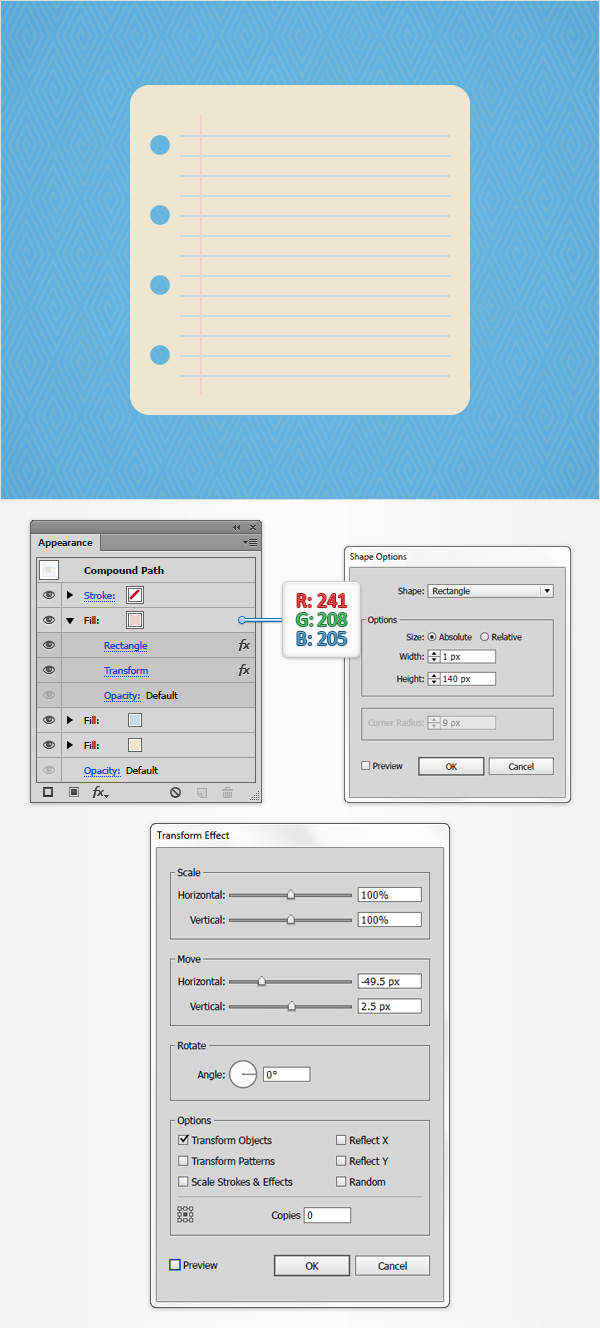Click OK in the Transform Effect dialog

pos(312,1265)
